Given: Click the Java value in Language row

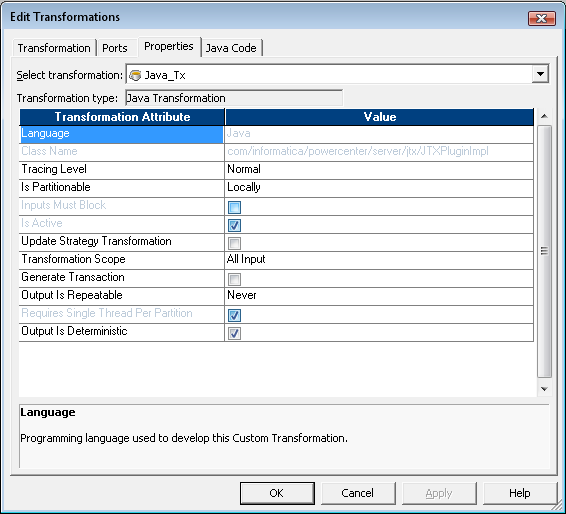Looking at the screenshot, I should tap(239, 133).
